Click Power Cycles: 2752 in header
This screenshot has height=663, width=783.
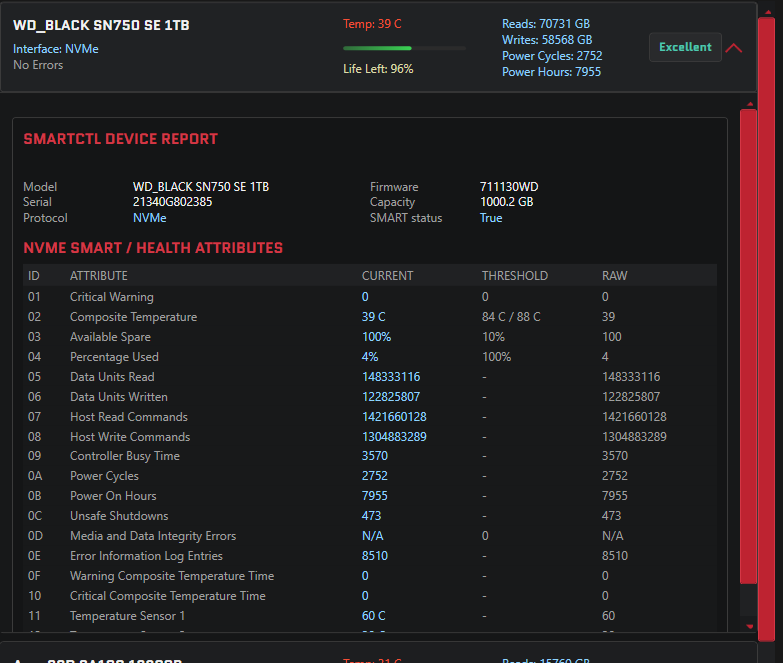pos(552,56)
